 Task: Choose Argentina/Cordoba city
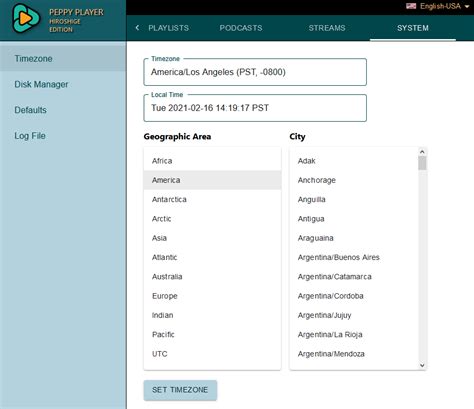click(x=354, y=296)
